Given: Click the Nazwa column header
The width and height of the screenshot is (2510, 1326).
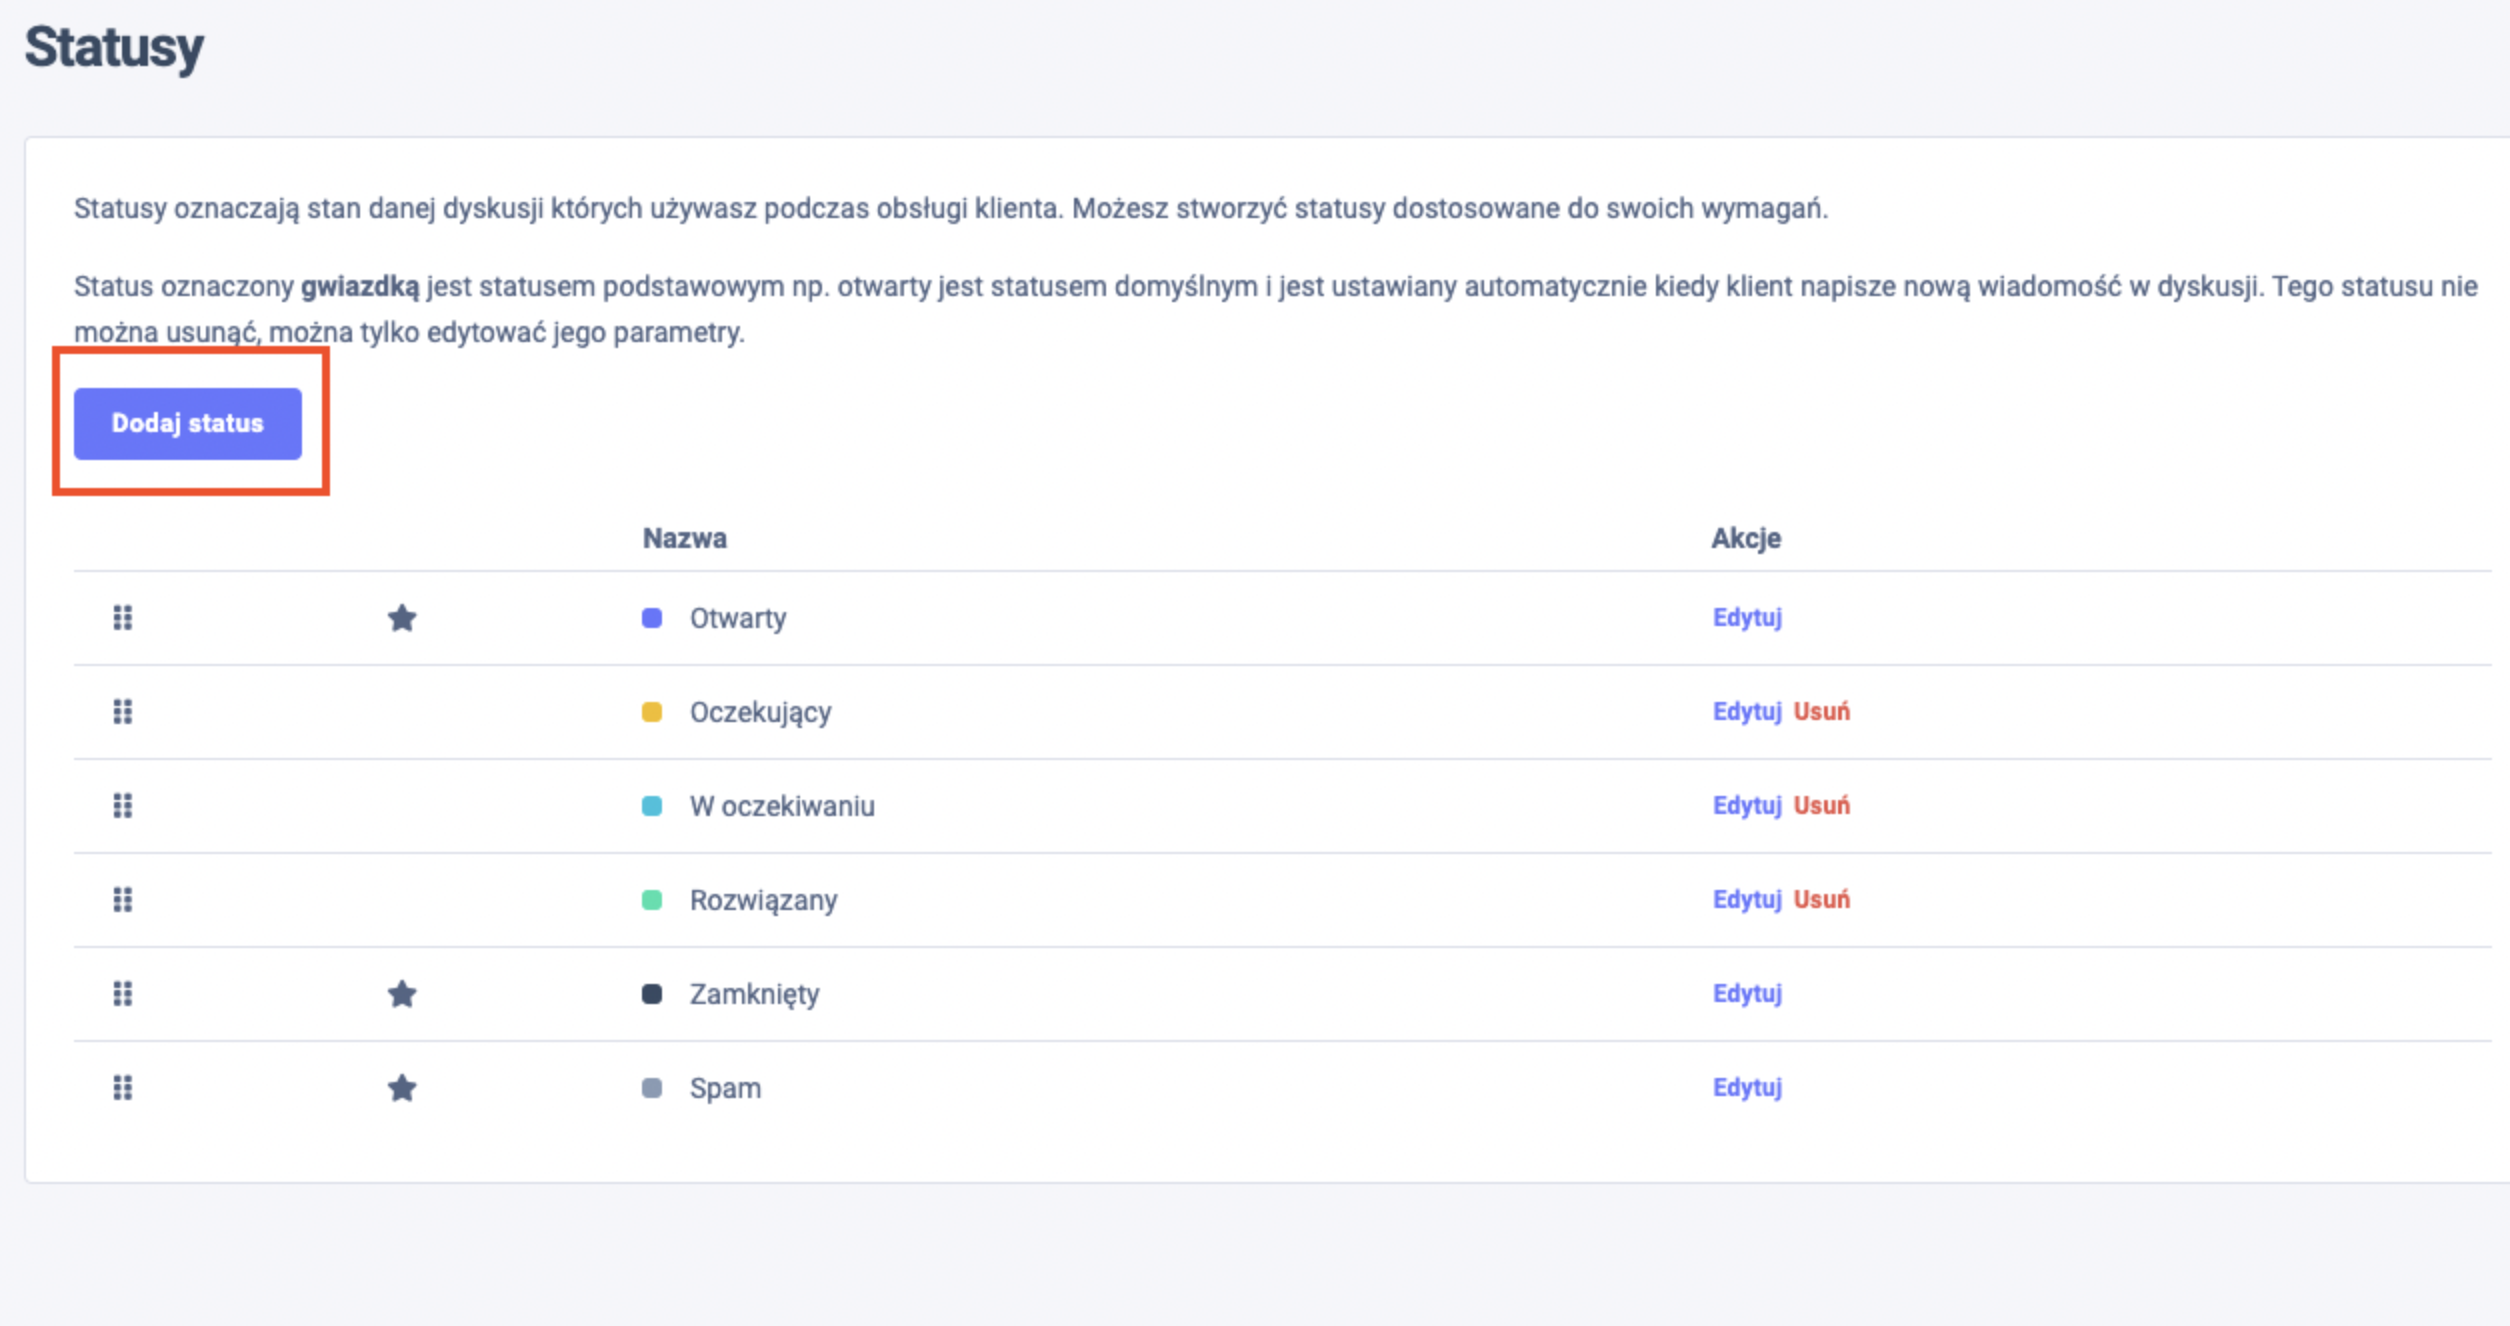Looking at the screenshot, I should [x=684, y=538].
